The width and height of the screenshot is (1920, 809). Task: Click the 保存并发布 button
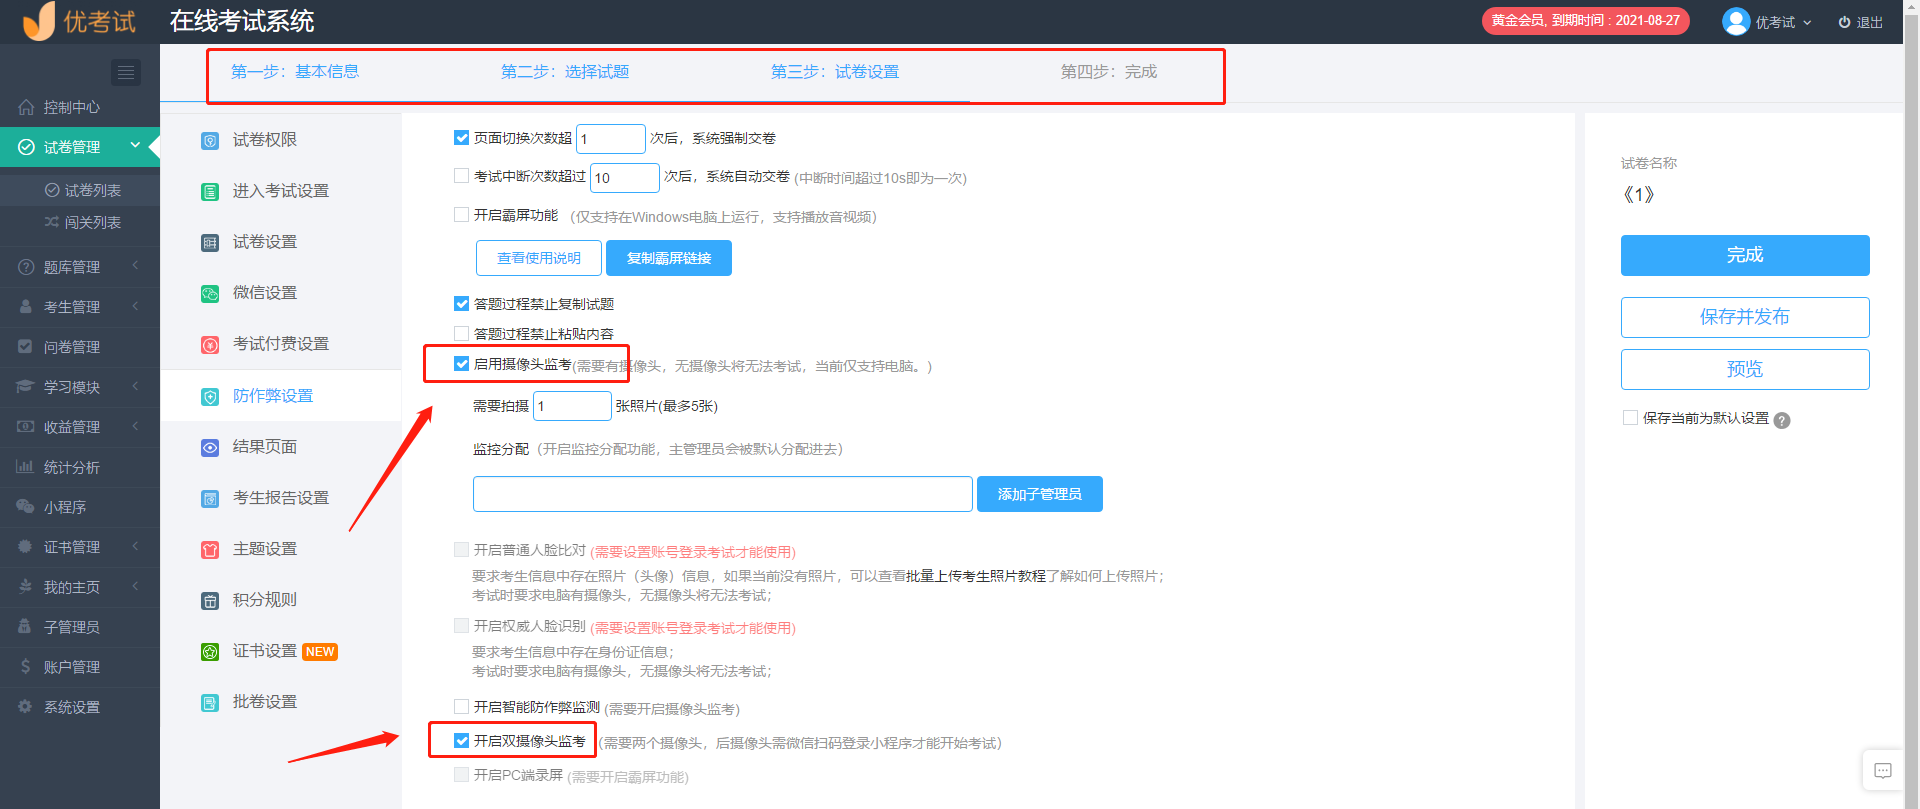(x=1745, y=317)
